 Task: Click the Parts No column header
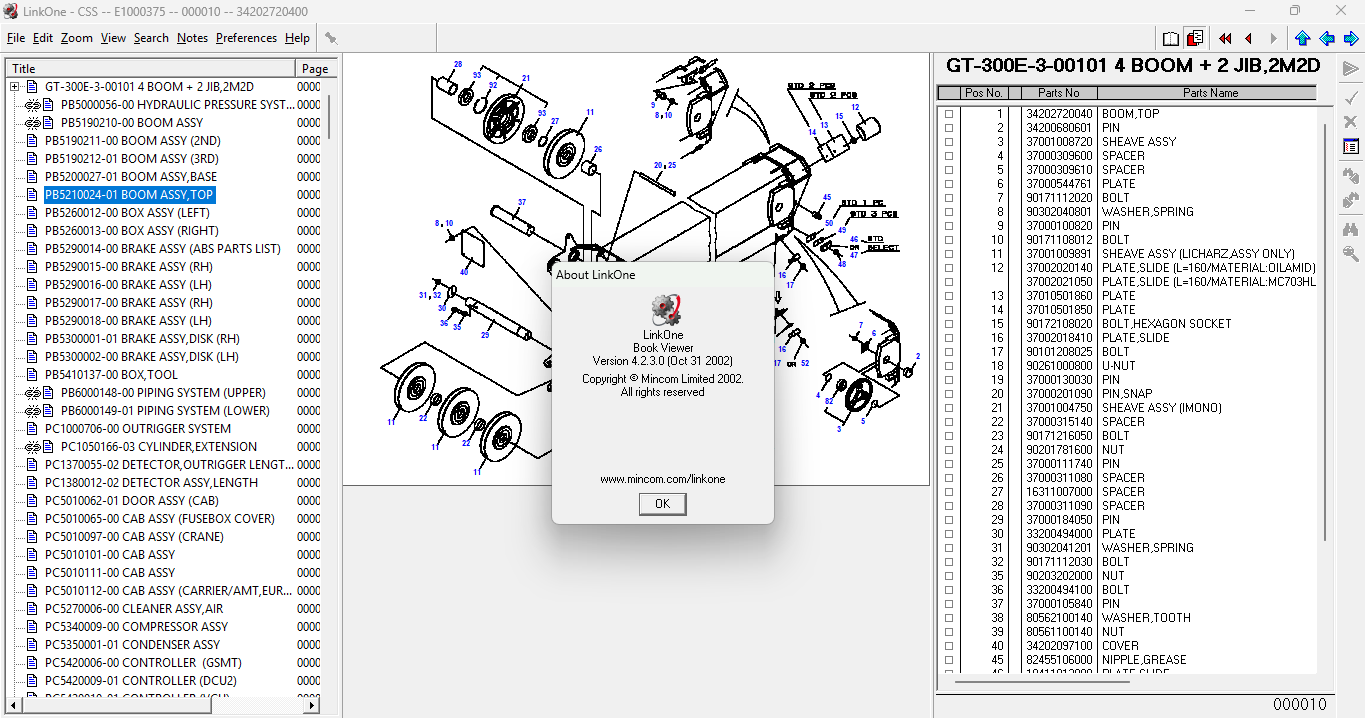click(x=1059, y=93)
